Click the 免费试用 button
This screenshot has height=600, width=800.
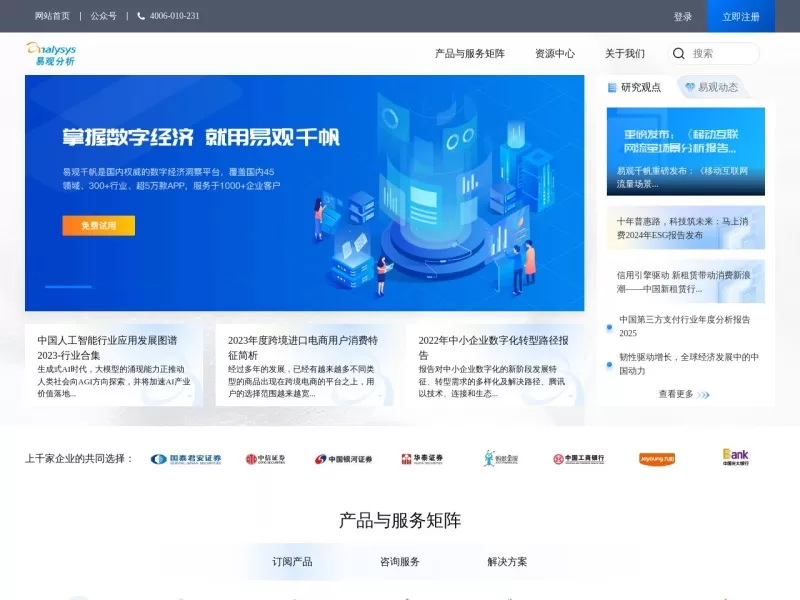click(99, 227)
